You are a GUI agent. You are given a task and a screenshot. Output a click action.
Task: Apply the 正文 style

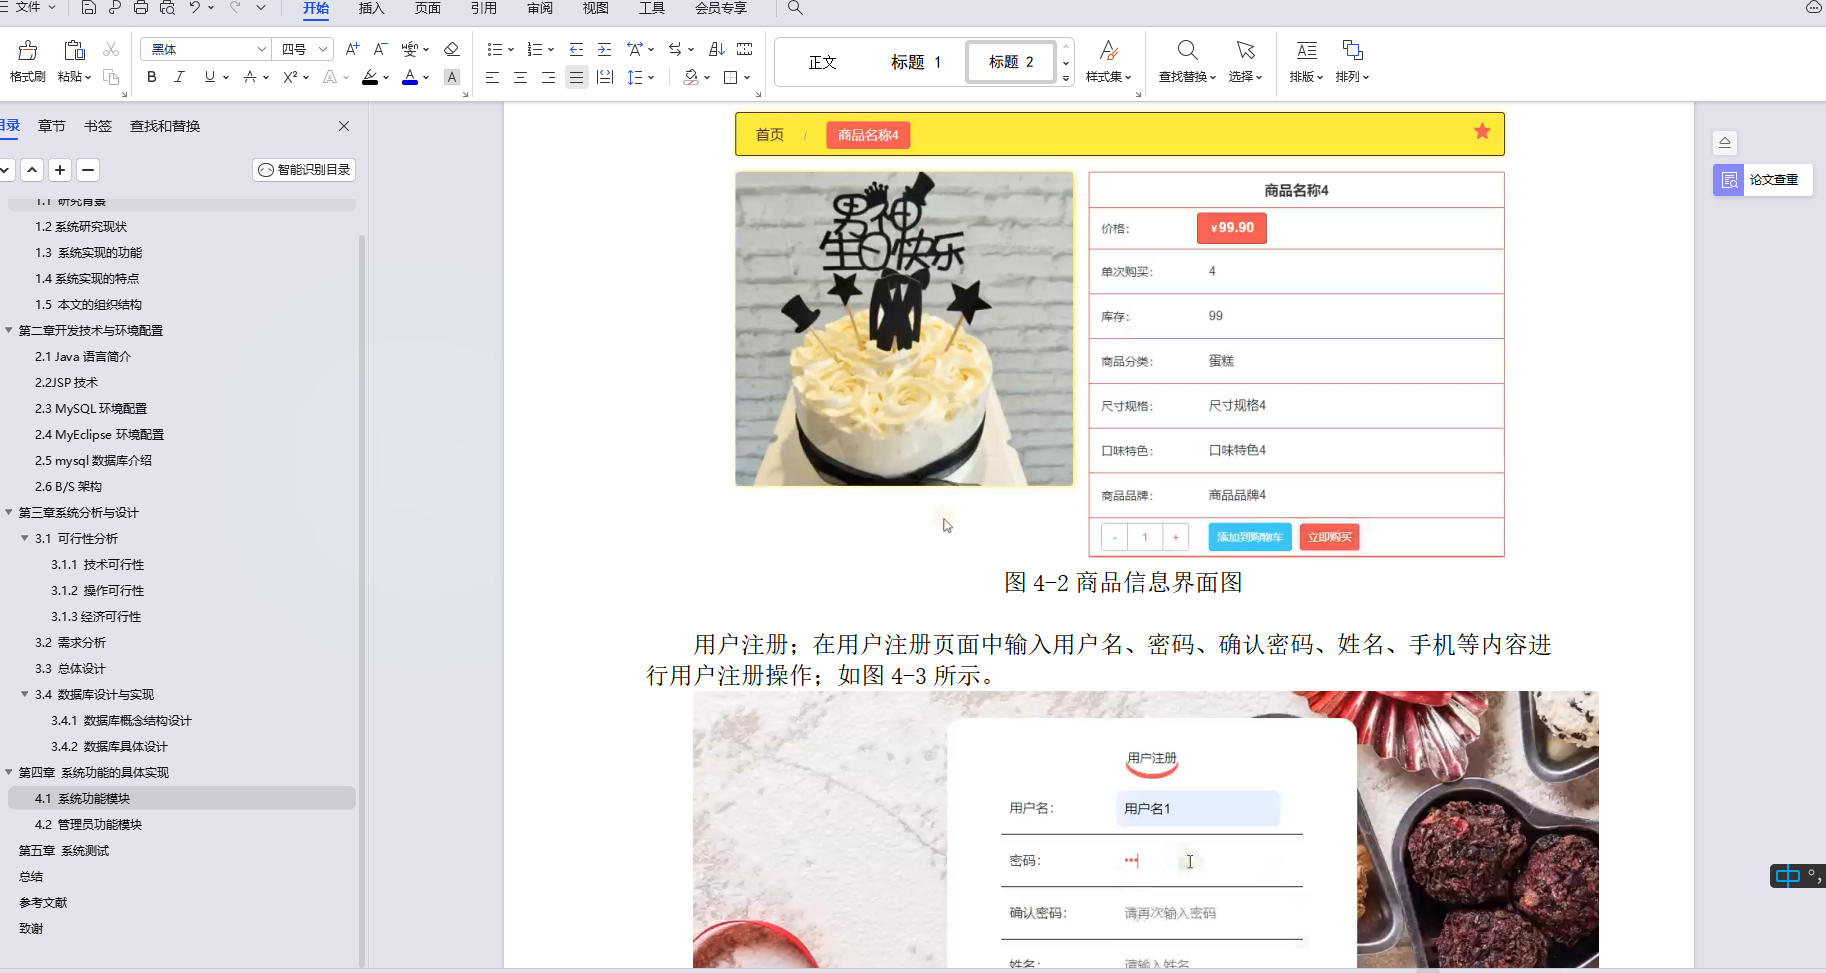click(822, 62)
